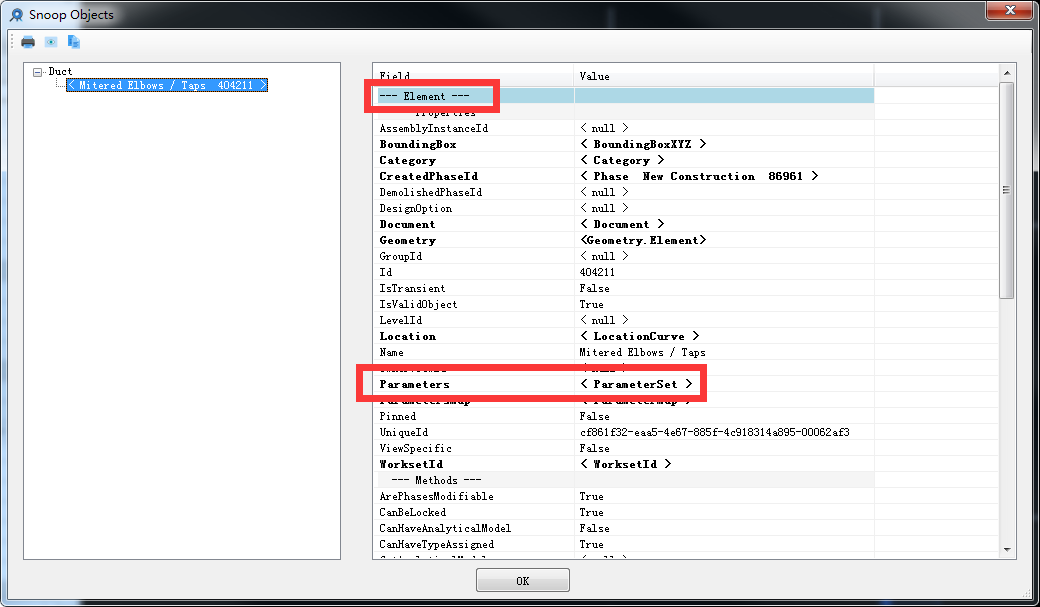Click the False value of CanHaveAnalyticalModel

[x=594, y=528]
